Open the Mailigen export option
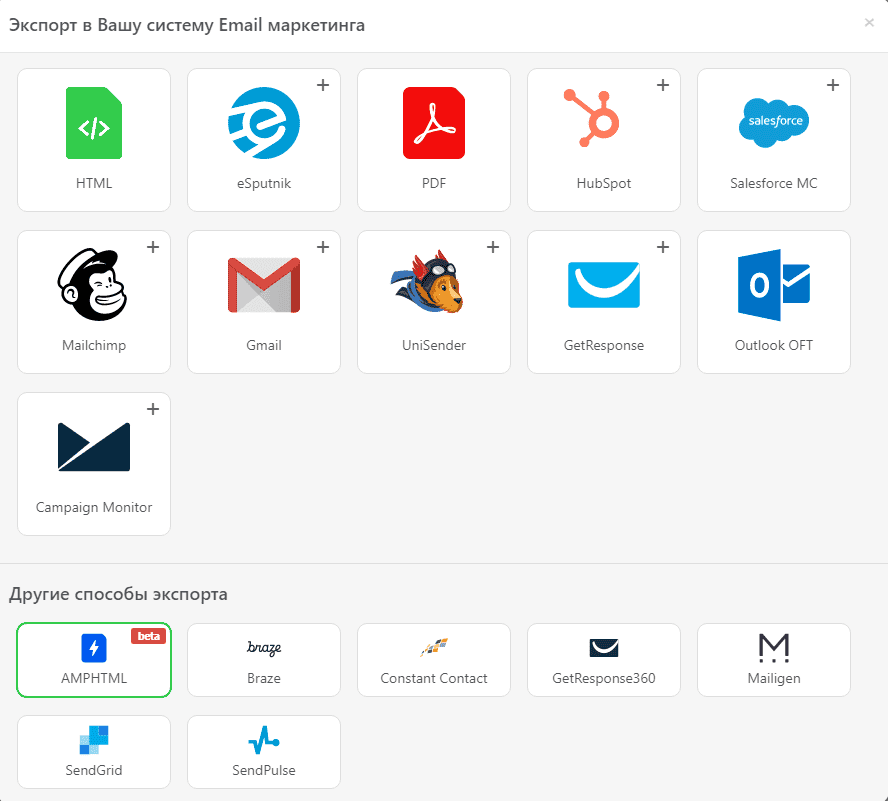The width and height of the screenshot is (888, 801). click(773, 660)
